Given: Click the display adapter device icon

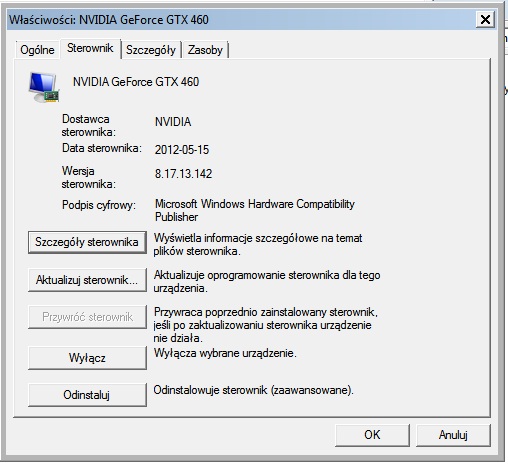Looking at the screenshot, I should coord(44,87).
